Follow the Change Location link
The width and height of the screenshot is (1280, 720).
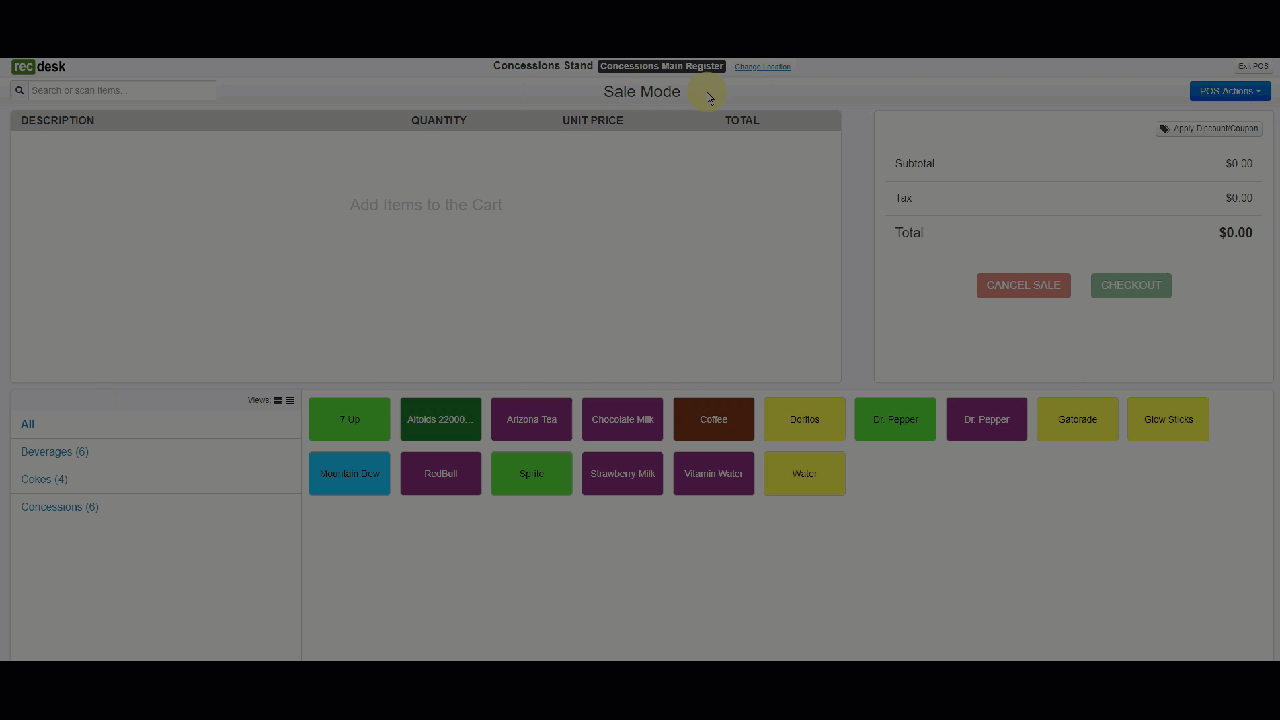[762, 67]
